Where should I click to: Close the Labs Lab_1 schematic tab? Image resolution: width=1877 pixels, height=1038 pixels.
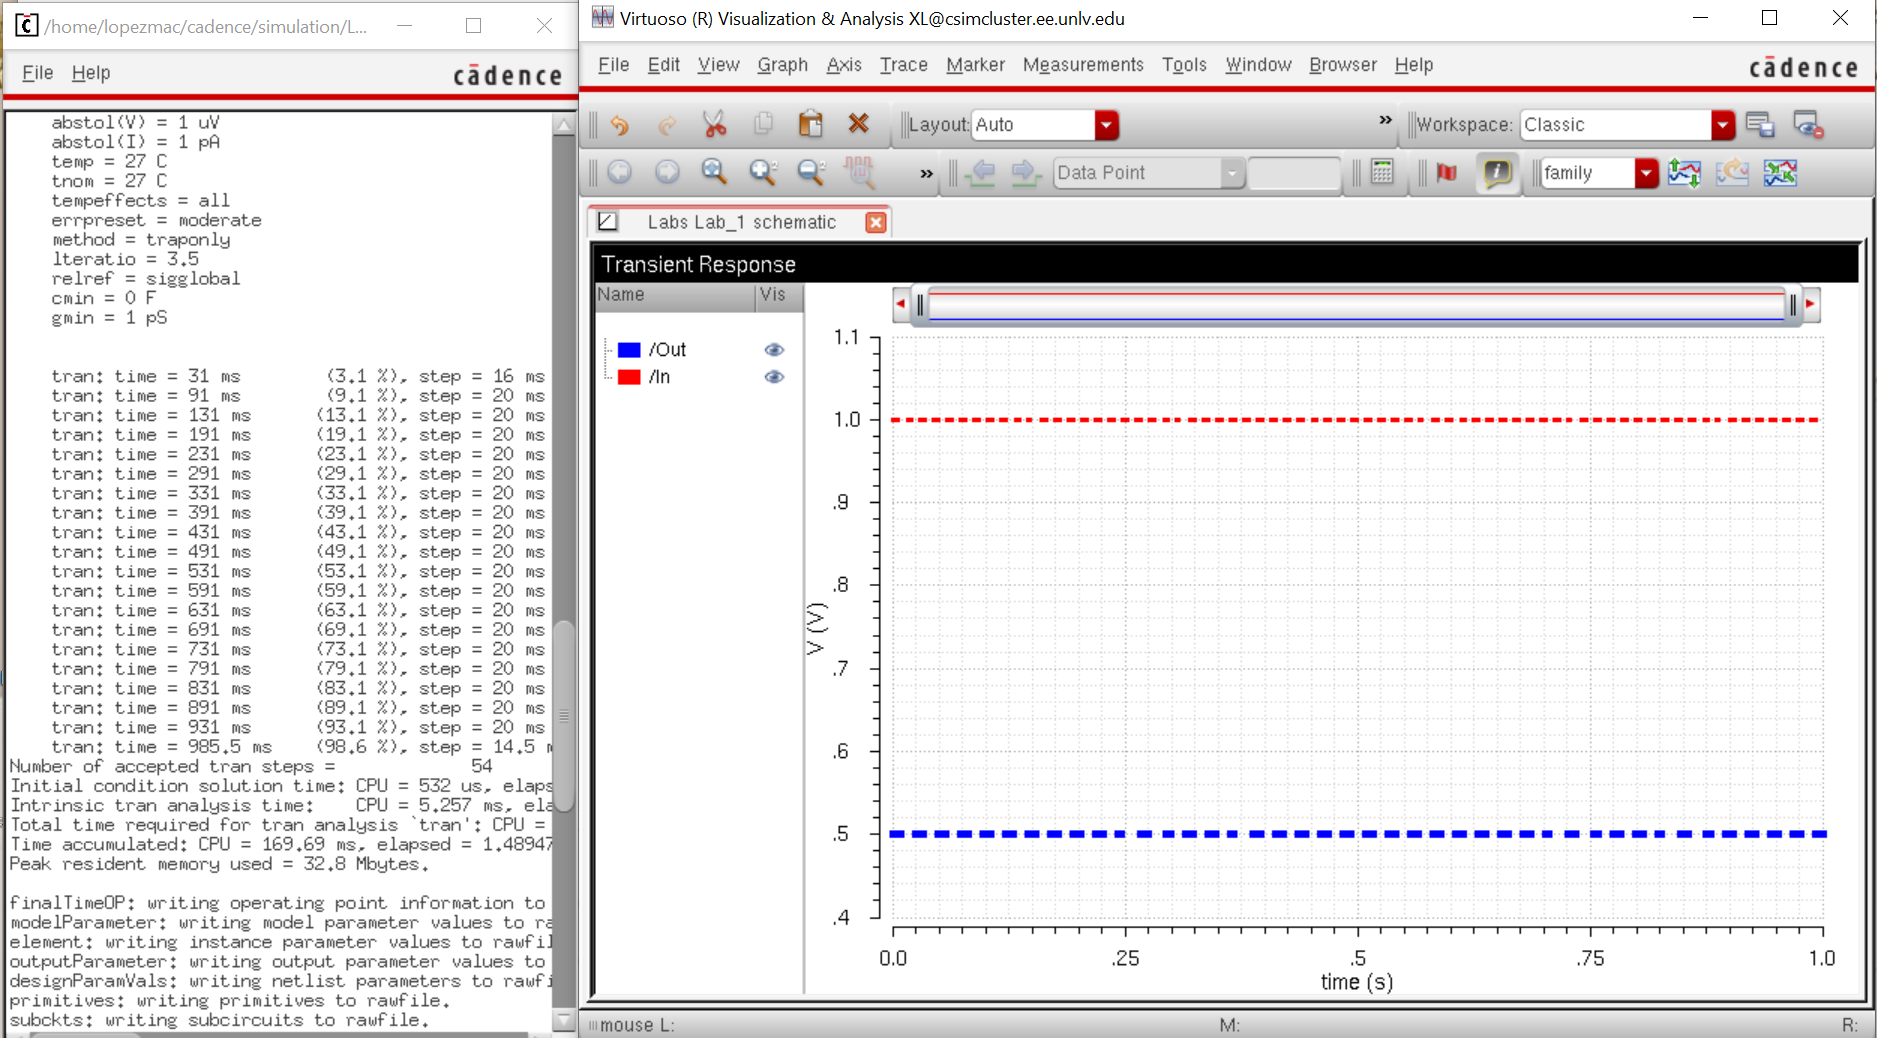pyautogui.click(x=876, y=222)
